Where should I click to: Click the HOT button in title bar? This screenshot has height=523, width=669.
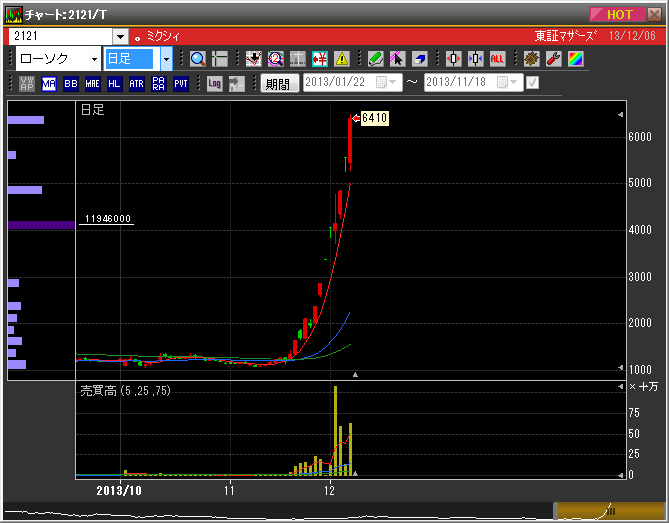click(620, 14)
